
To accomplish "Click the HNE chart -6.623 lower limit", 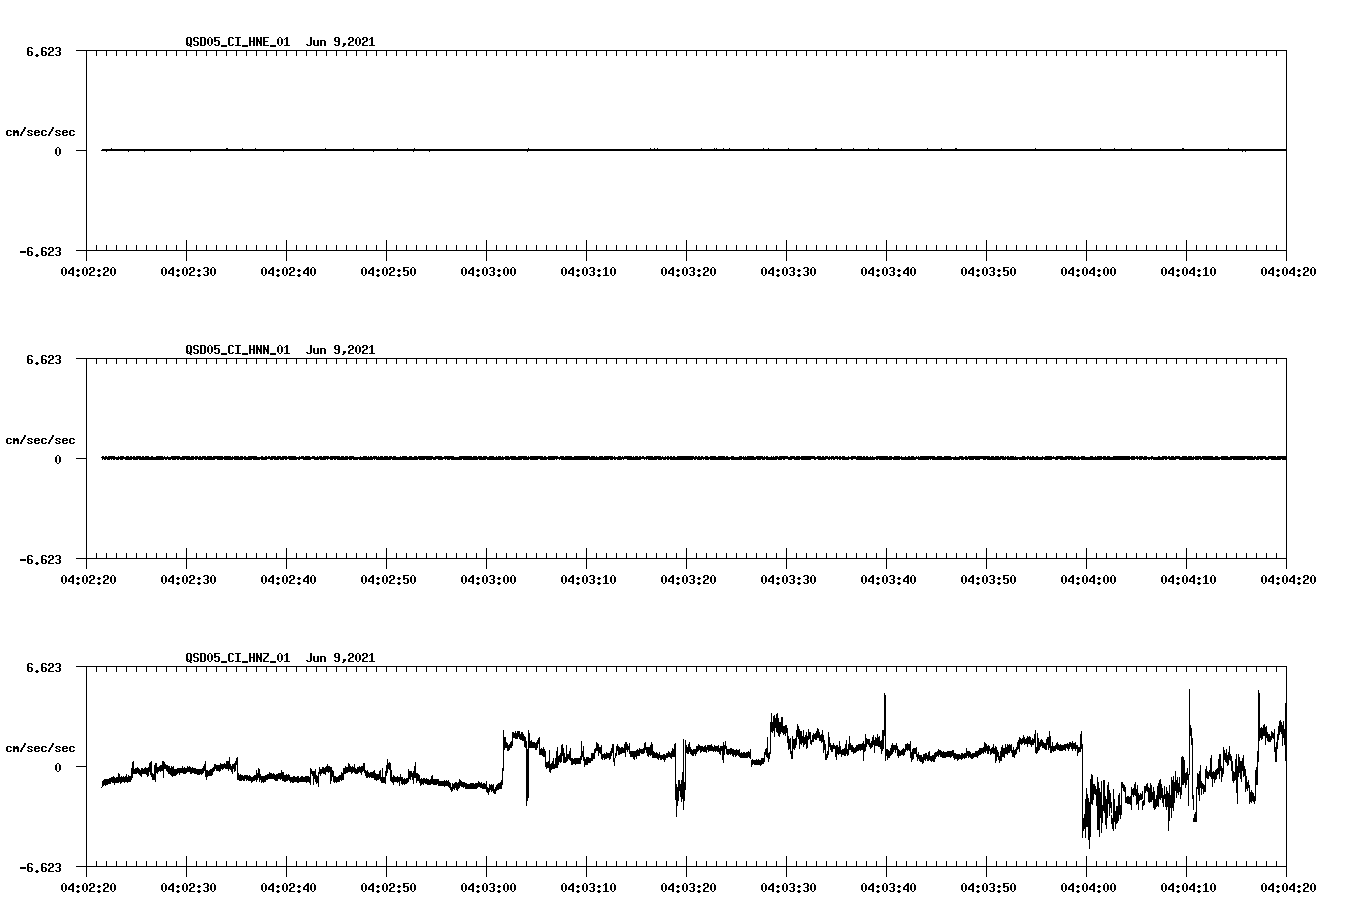I will (x=41, y=251).
